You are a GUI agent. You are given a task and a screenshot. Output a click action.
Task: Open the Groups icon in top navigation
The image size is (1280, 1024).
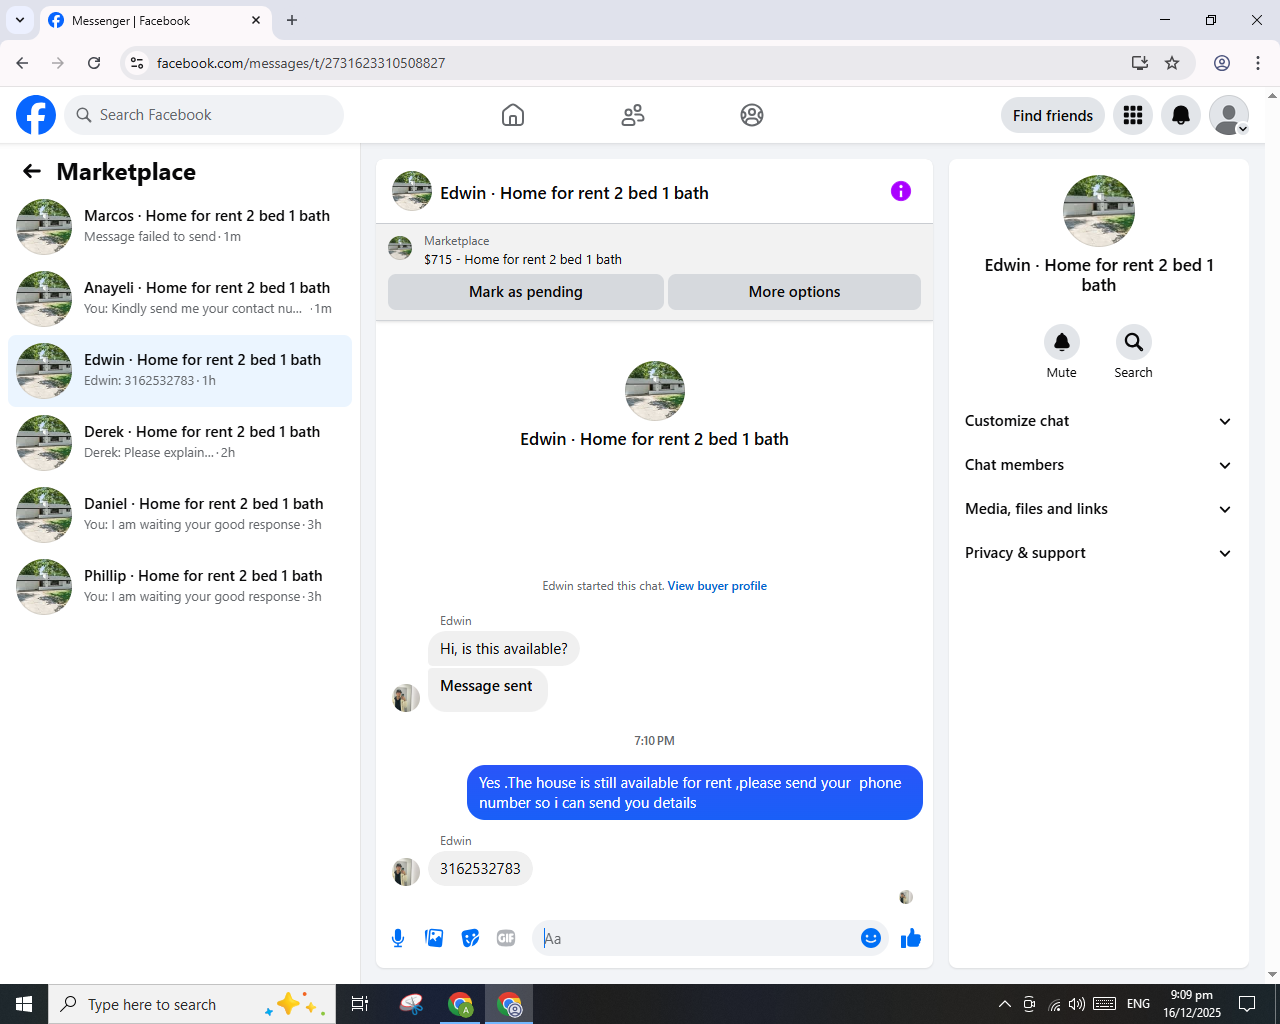point(752,115)
